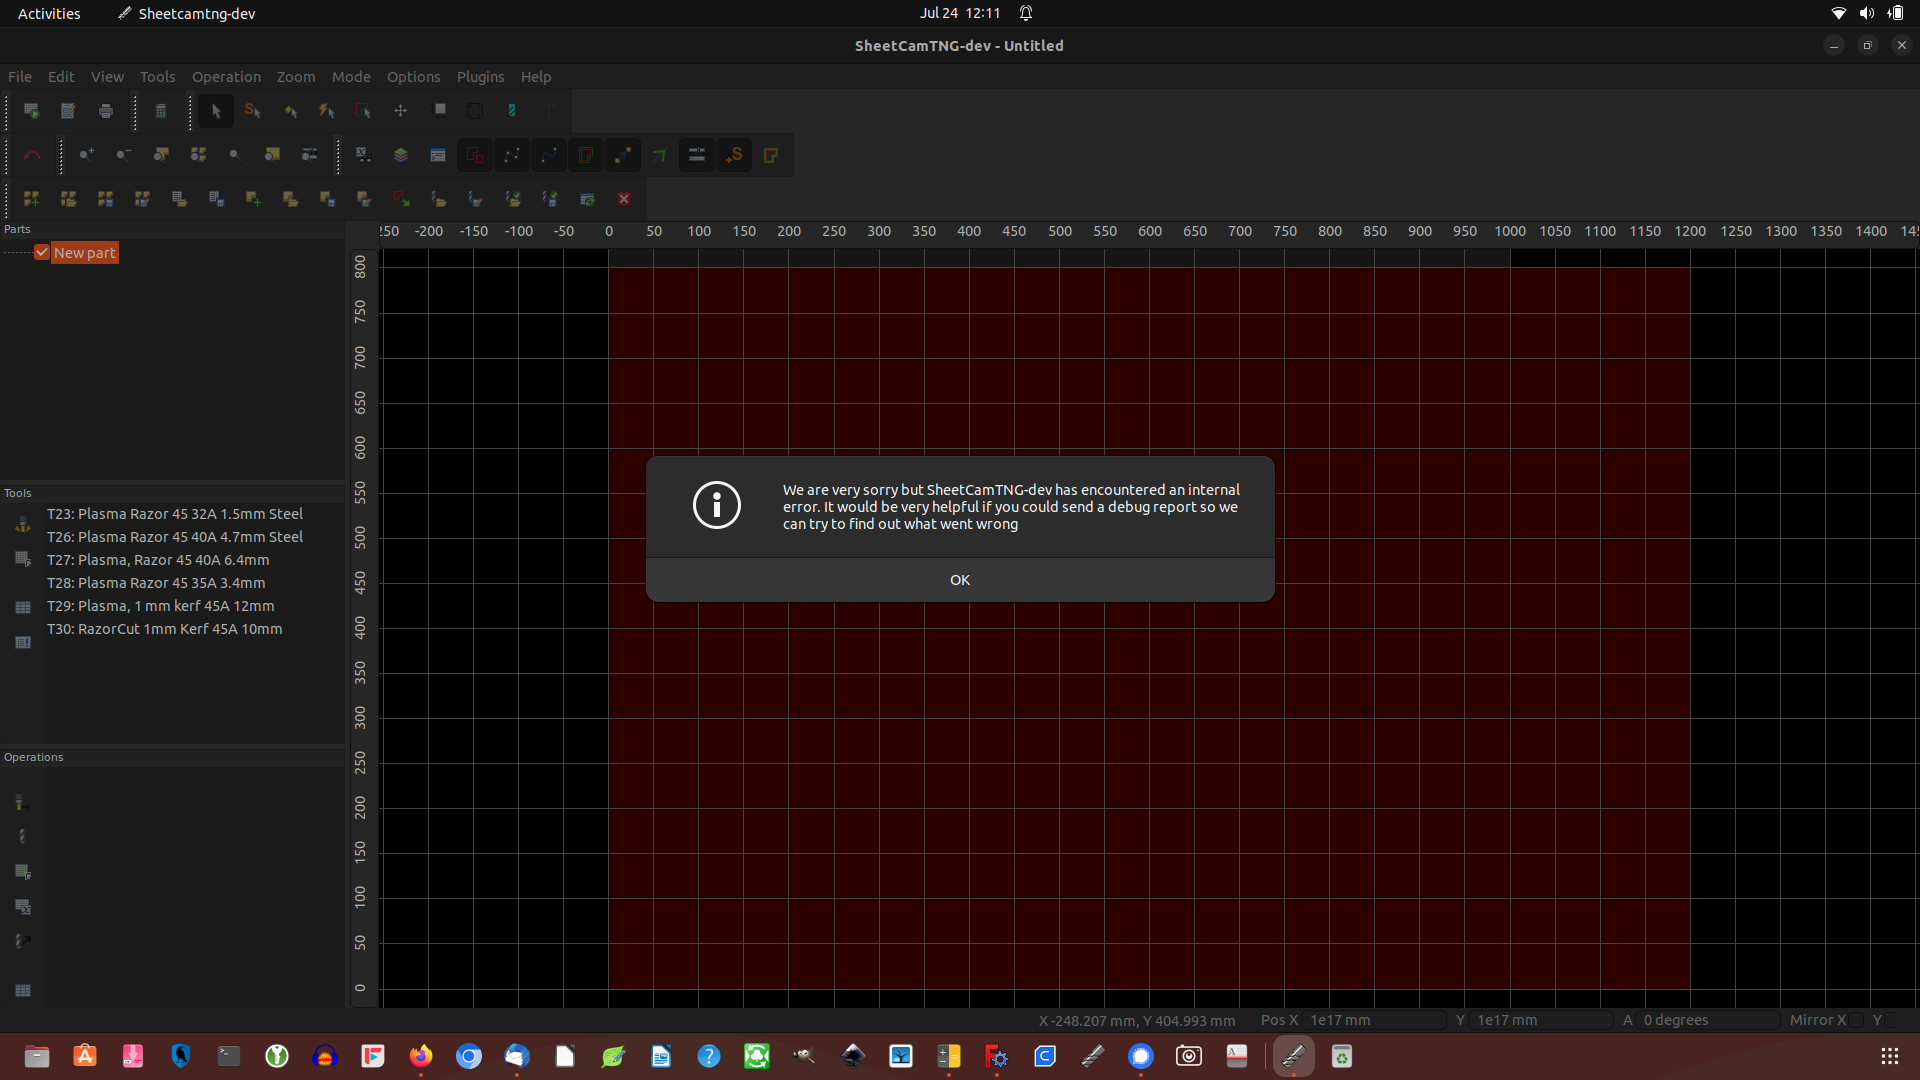Toggle the show tool paths curve icon
Screen dimensions: 1920x1080
548,155
